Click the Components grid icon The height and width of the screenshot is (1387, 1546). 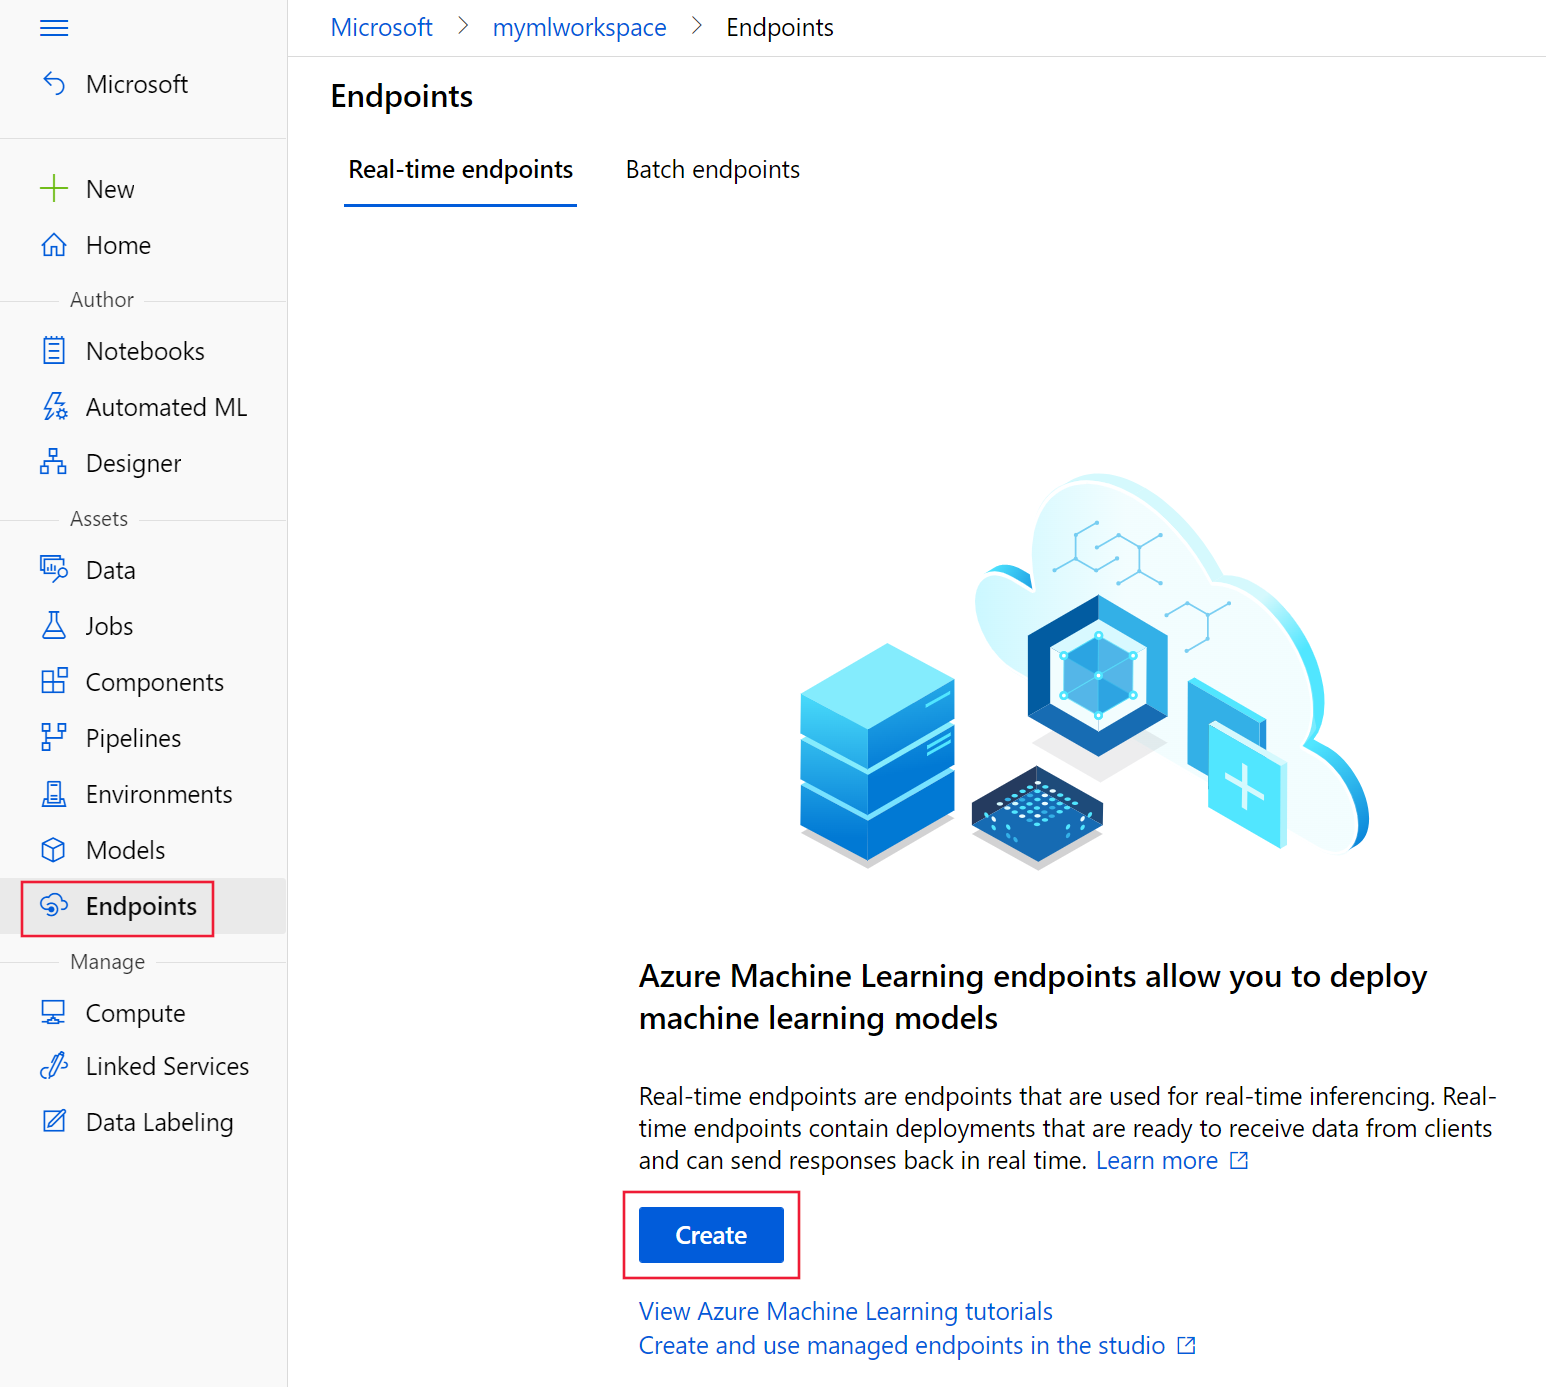pos(54,682)
